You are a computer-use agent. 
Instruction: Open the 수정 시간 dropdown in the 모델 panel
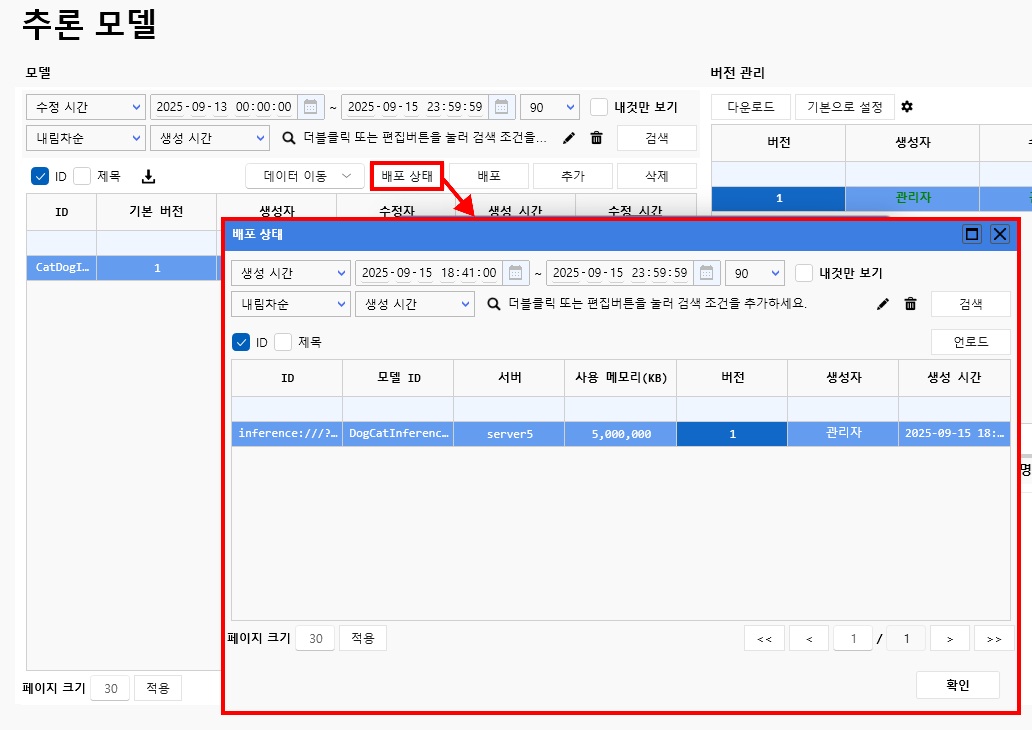pyautogui.click(x=85, y=107)
